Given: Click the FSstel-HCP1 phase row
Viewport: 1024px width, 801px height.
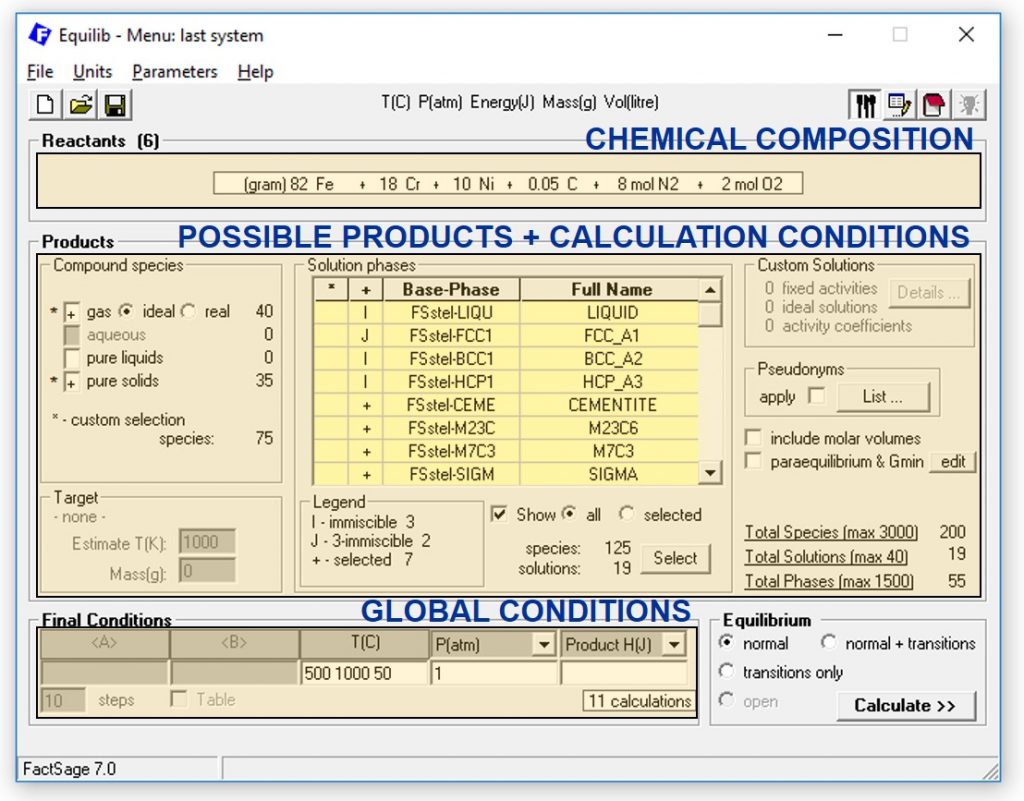Looking at the screenshot, I should [x=506, y=382].
